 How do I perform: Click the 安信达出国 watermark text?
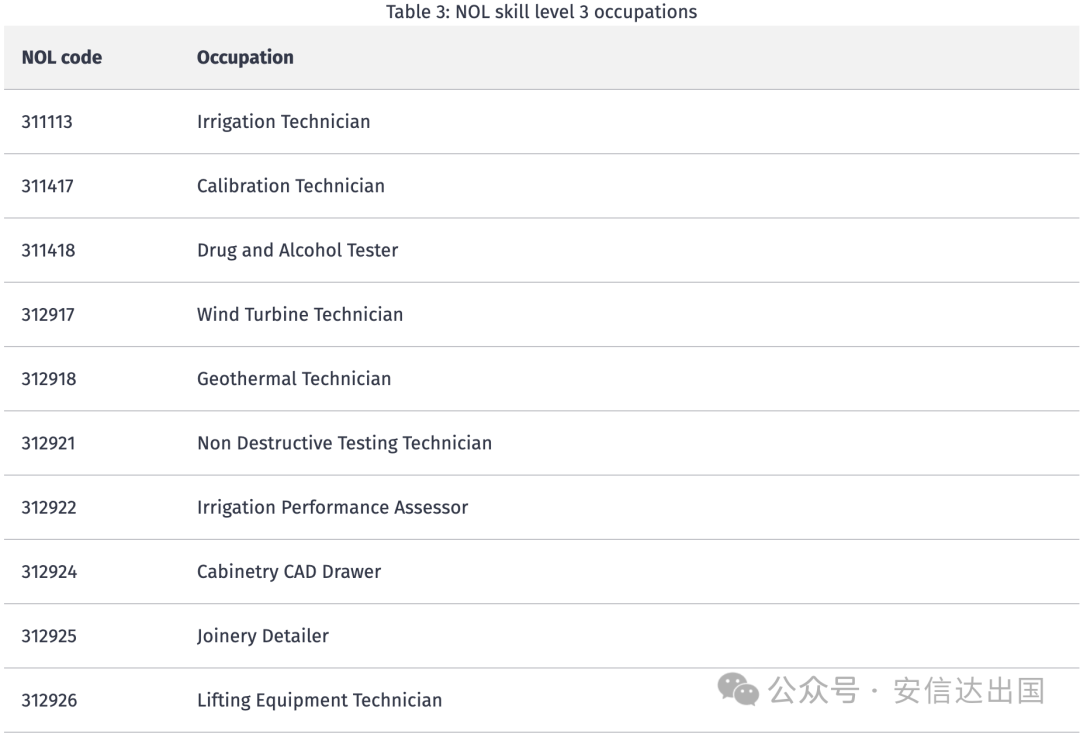point(968,690)
